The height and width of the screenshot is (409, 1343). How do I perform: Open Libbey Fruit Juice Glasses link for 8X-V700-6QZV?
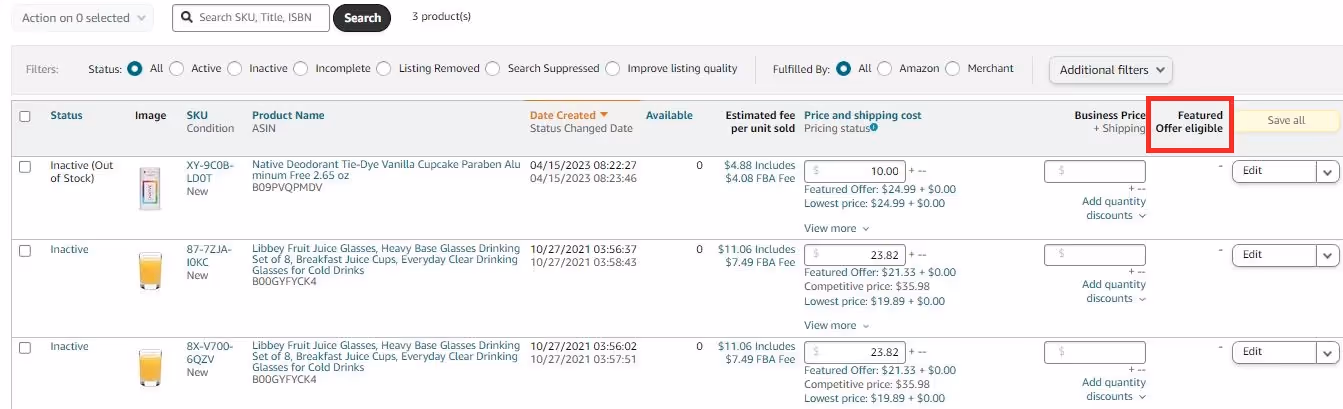pyautogui.click(x=386, y=357)
